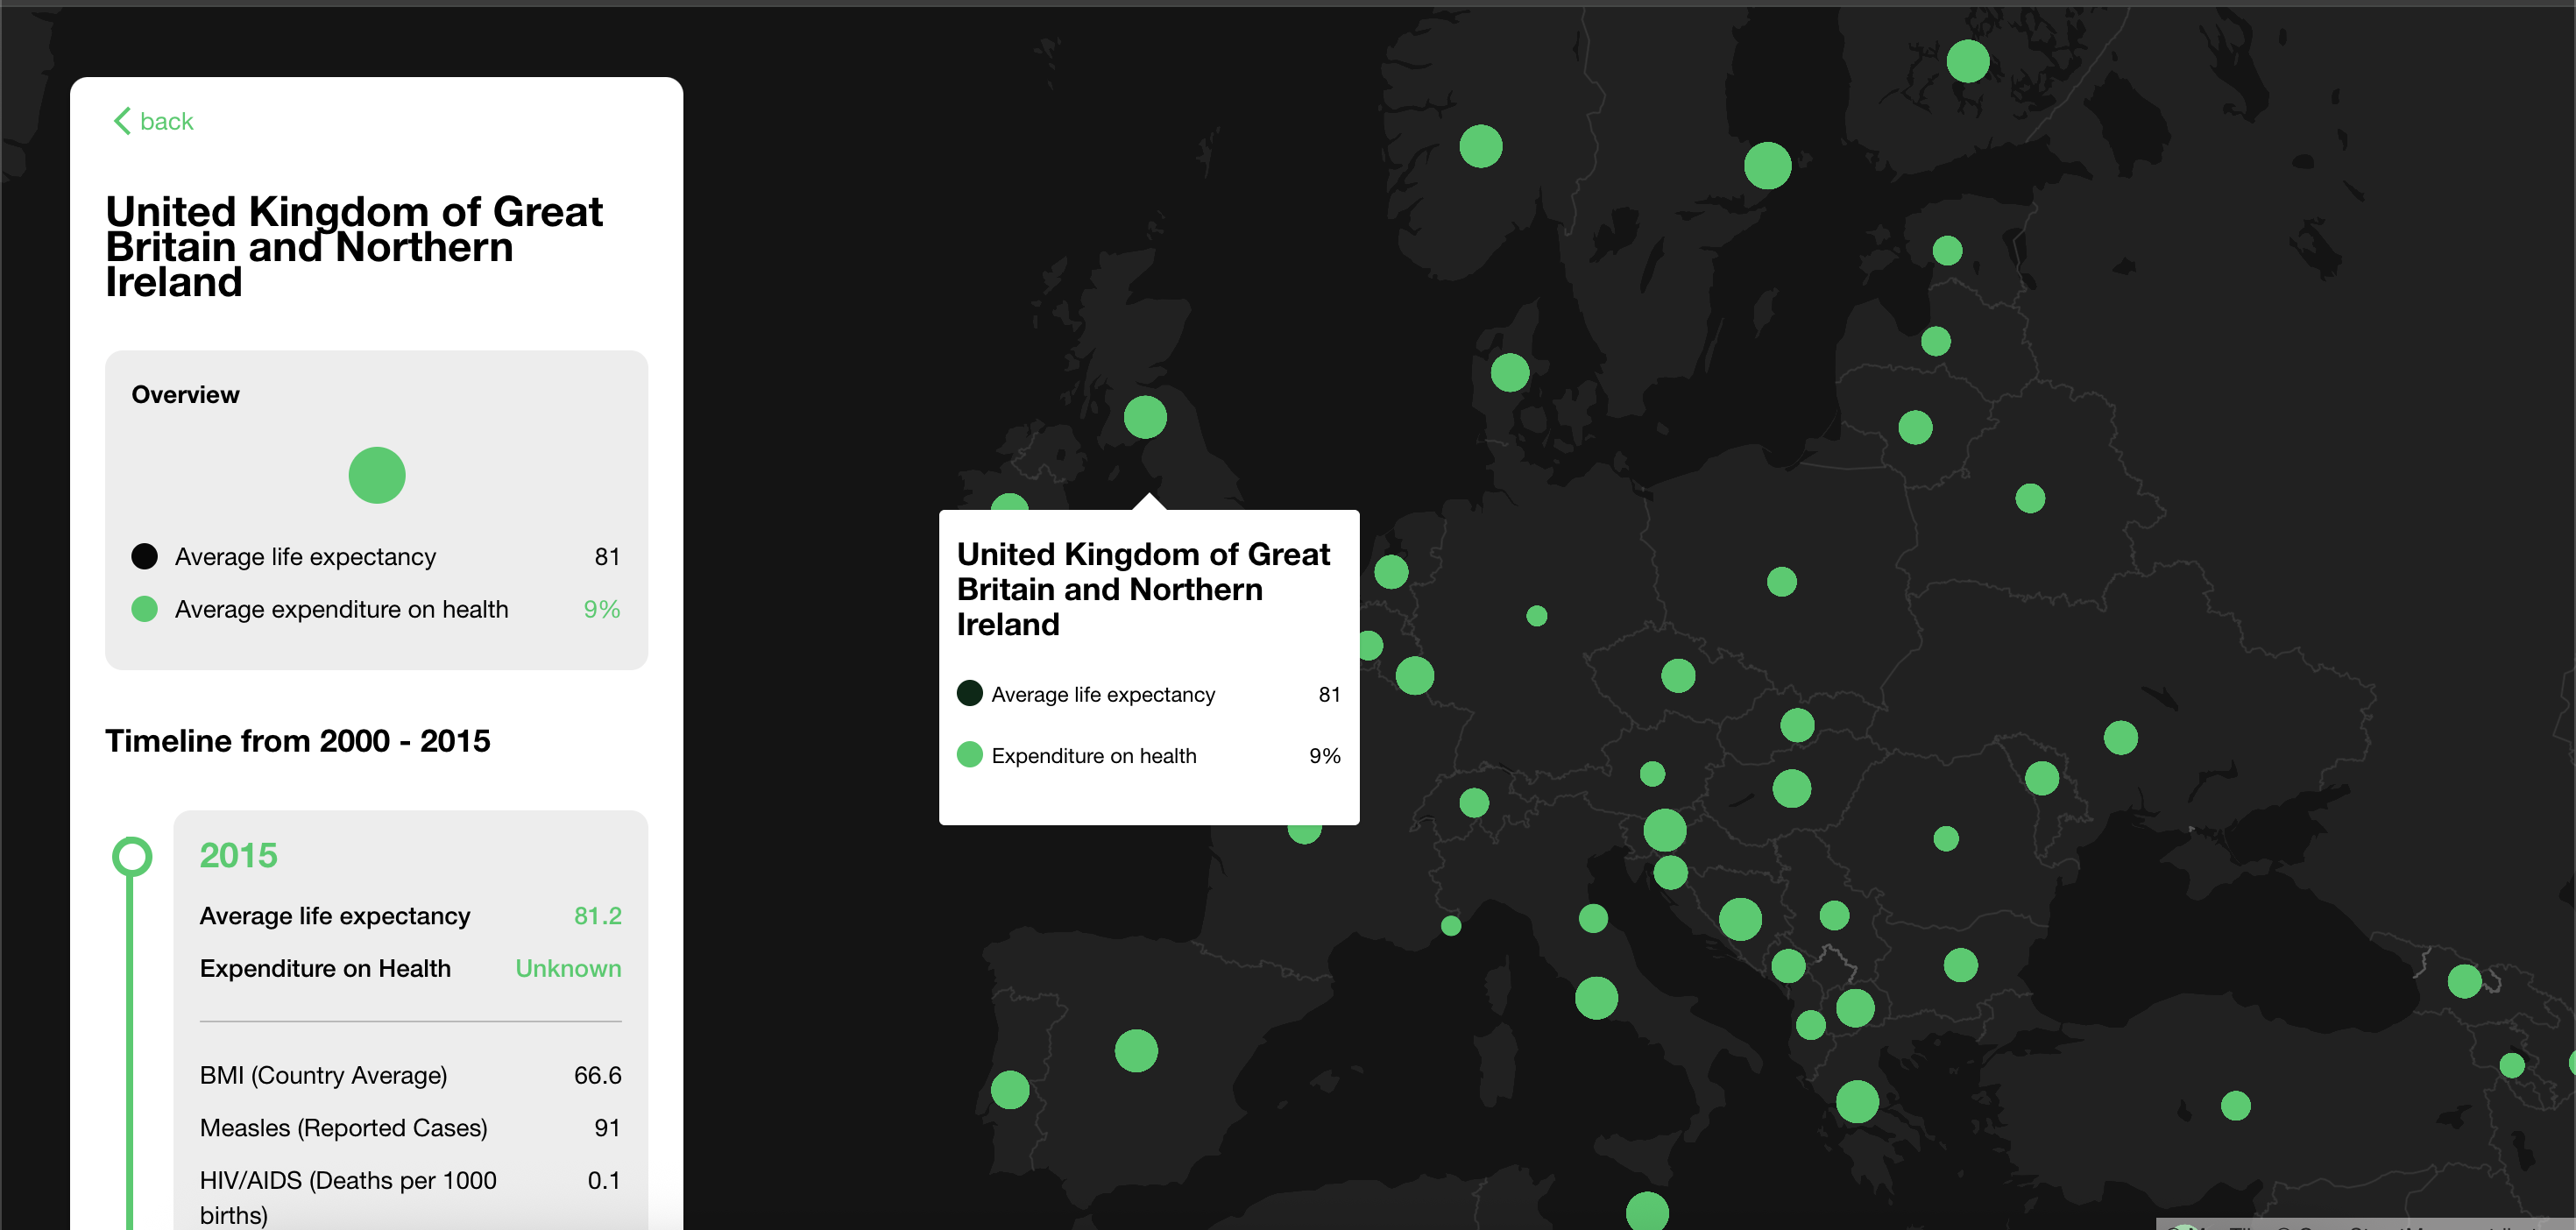Click the green 'back' link text
This screenshot has width=2576, height=1230.
point(166,121)
